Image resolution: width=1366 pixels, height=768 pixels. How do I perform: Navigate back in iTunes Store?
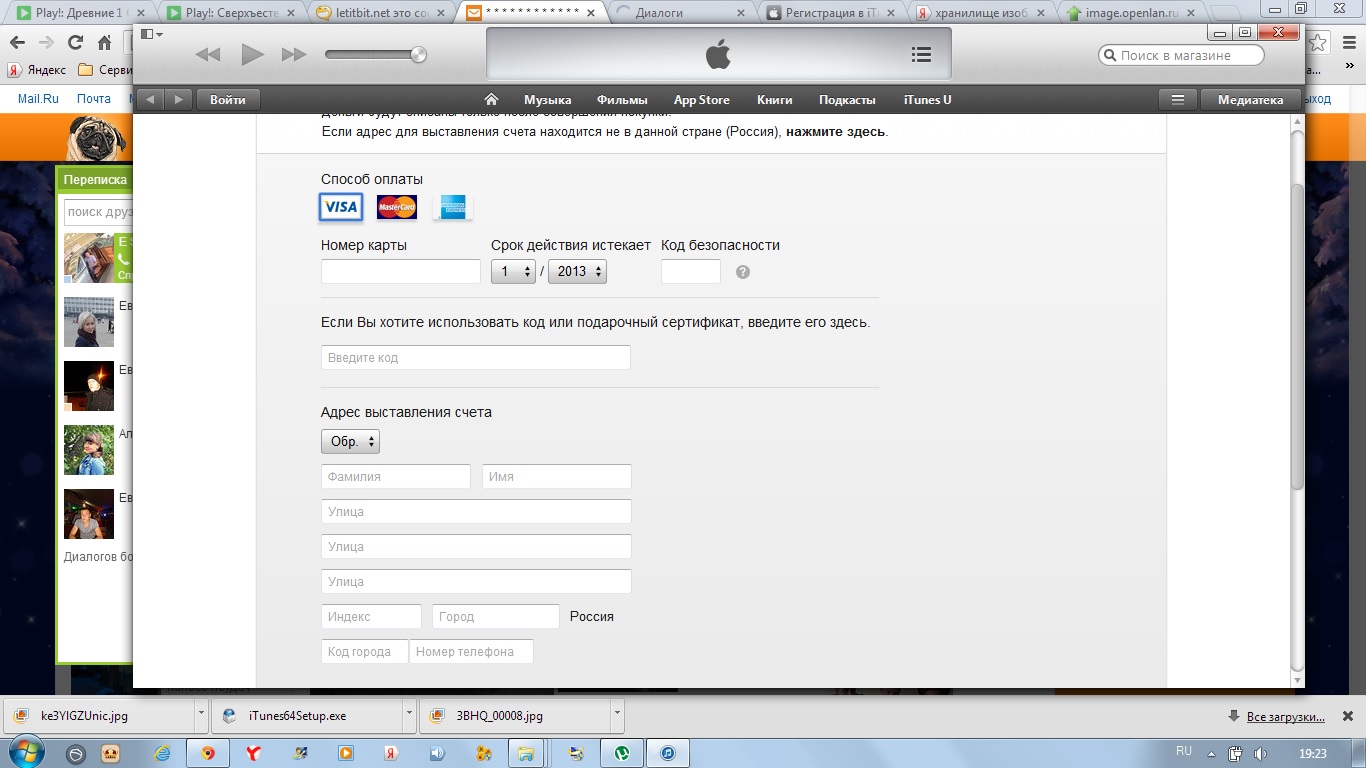[x=150, y=99]
